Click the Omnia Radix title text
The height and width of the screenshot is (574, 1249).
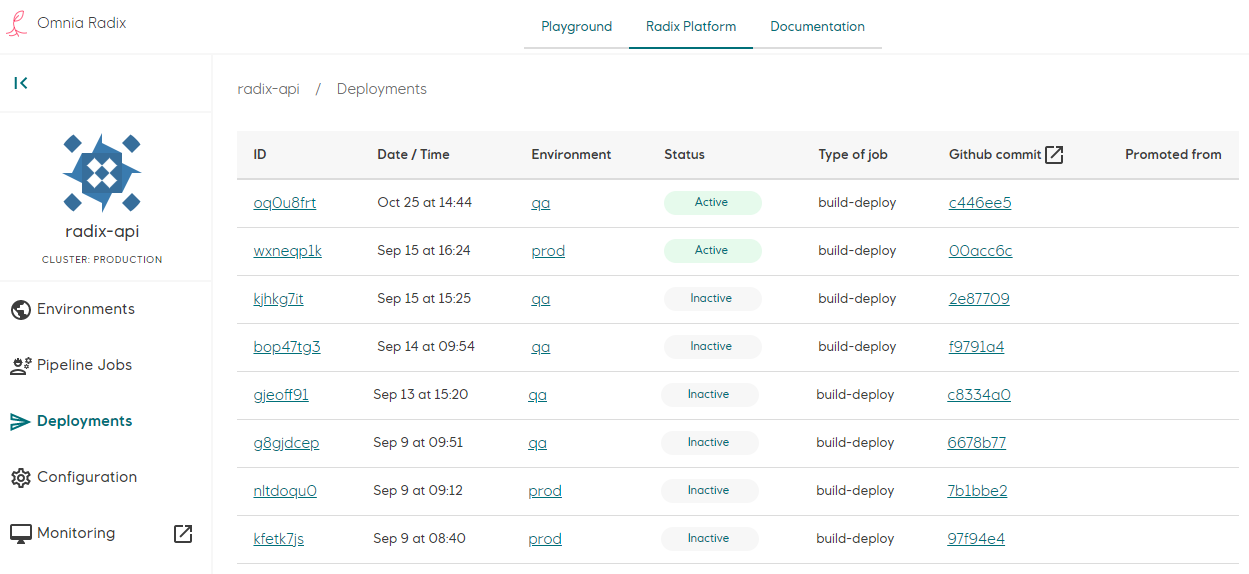82,23
